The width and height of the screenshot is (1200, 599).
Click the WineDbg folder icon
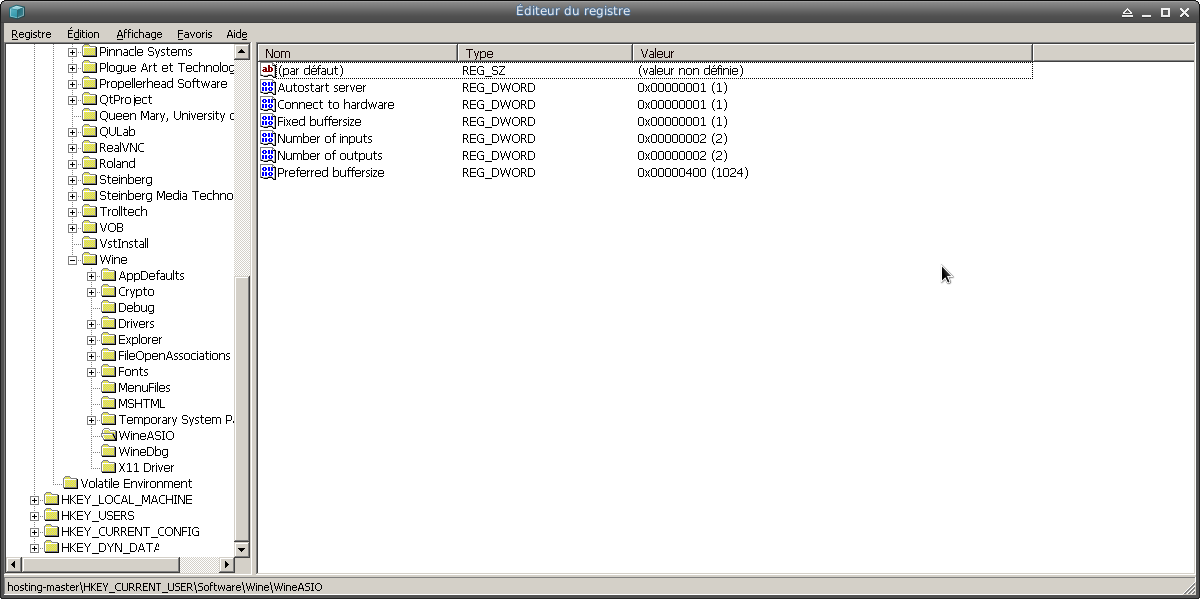click(108, 452)
